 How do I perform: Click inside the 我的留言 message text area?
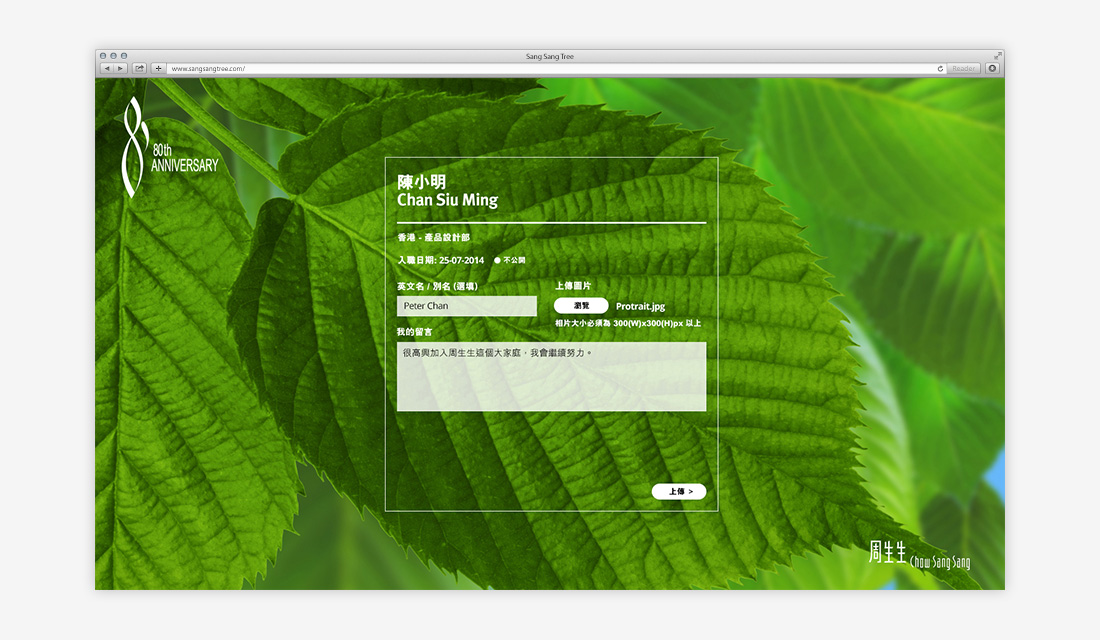tap(551, 377)
